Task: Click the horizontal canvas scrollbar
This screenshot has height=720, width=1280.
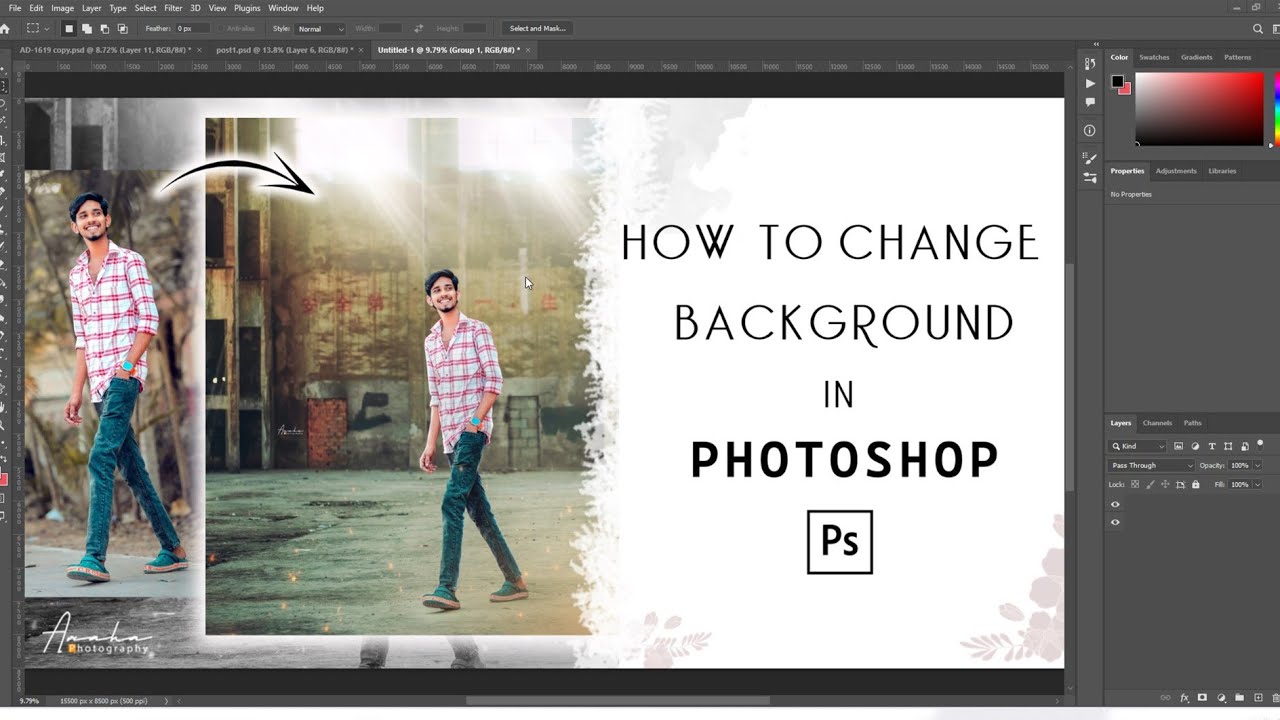Action: pyautogui.click(x=617, y=701)
